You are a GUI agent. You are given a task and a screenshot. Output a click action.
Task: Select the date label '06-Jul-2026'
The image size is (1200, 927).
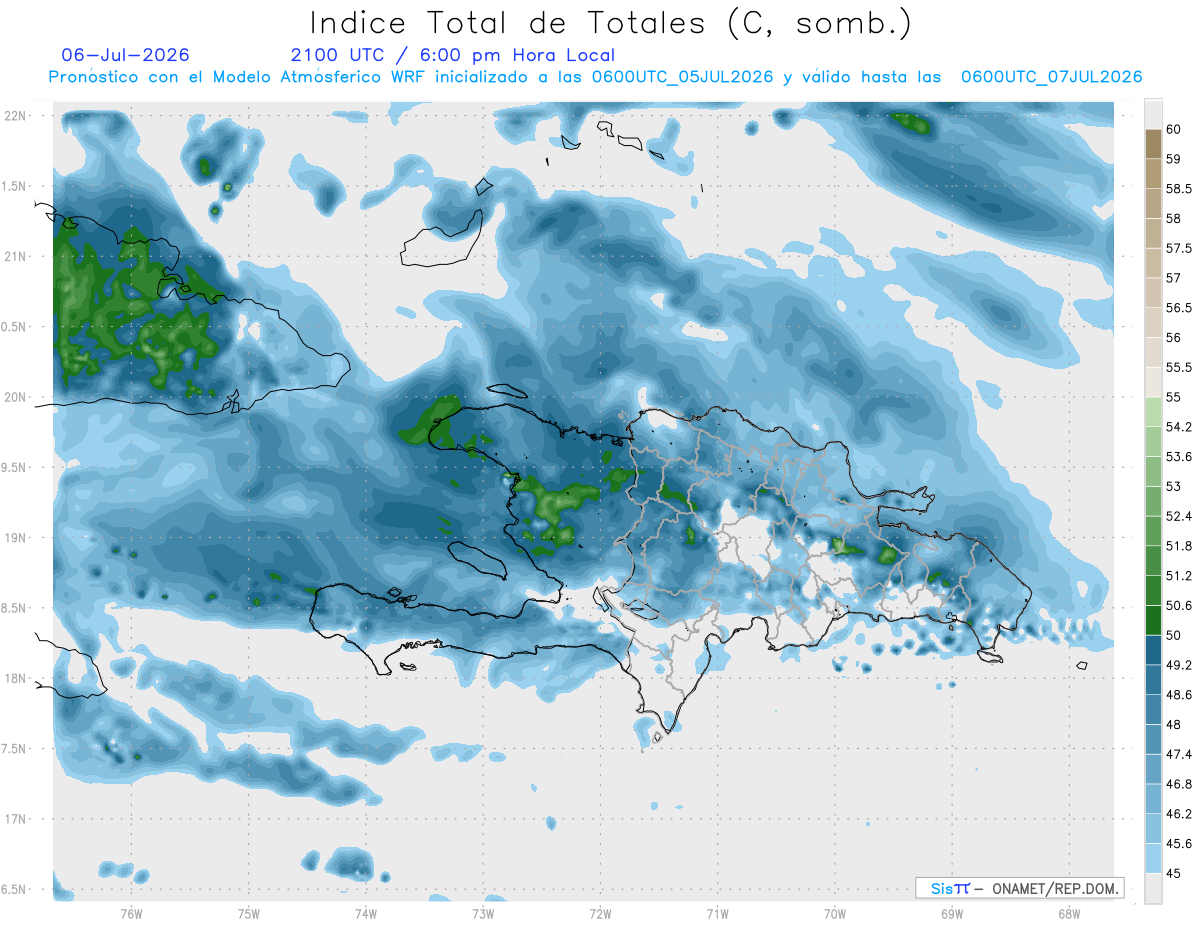tap(125, 55)
